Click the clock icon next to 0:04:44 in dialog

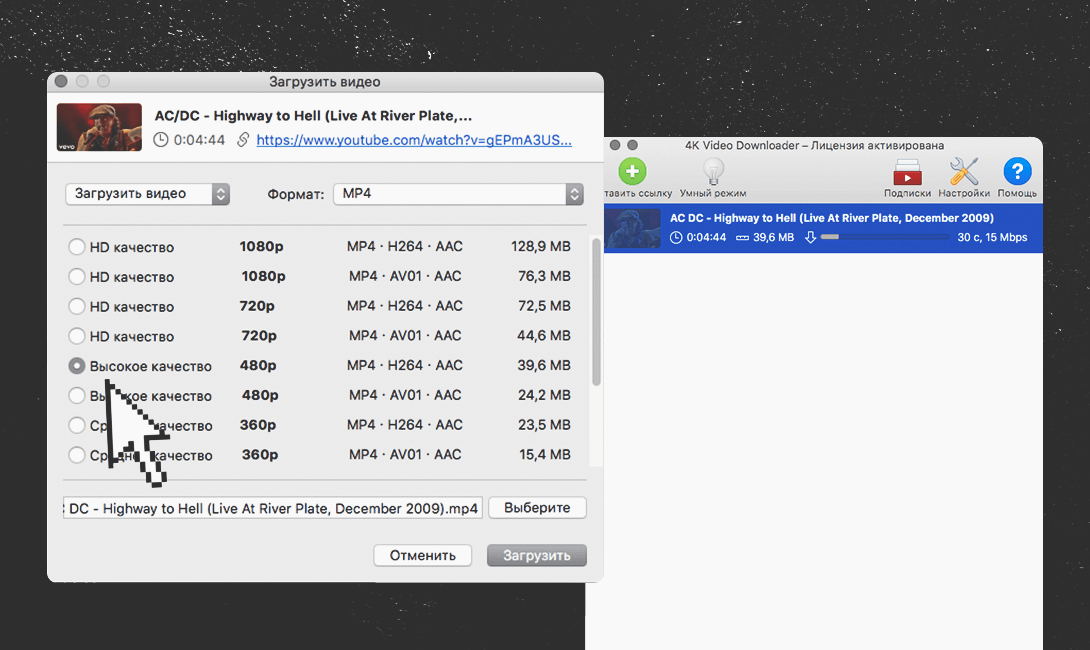[x=161, y=140]
